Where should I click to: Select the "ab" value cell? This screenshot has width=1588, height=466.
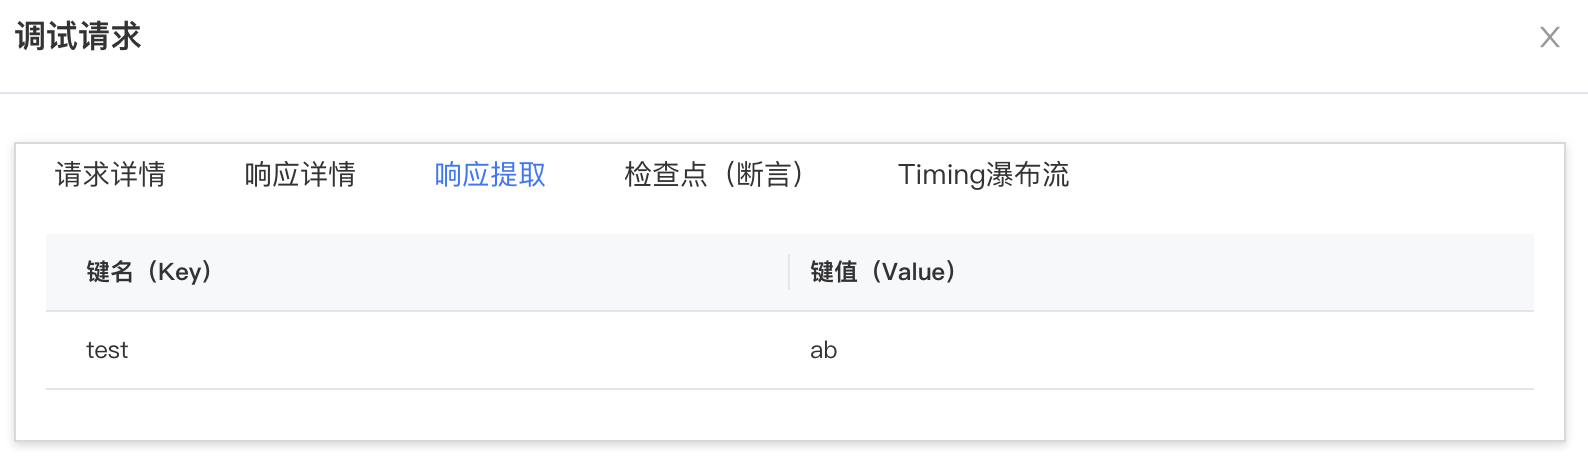(x=823, y=351)
